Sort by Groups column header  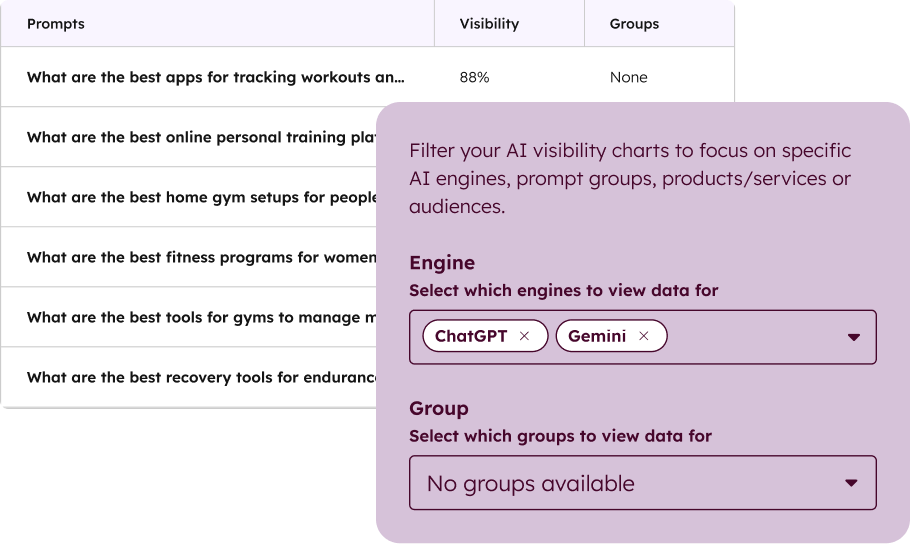tap(634, 24)
